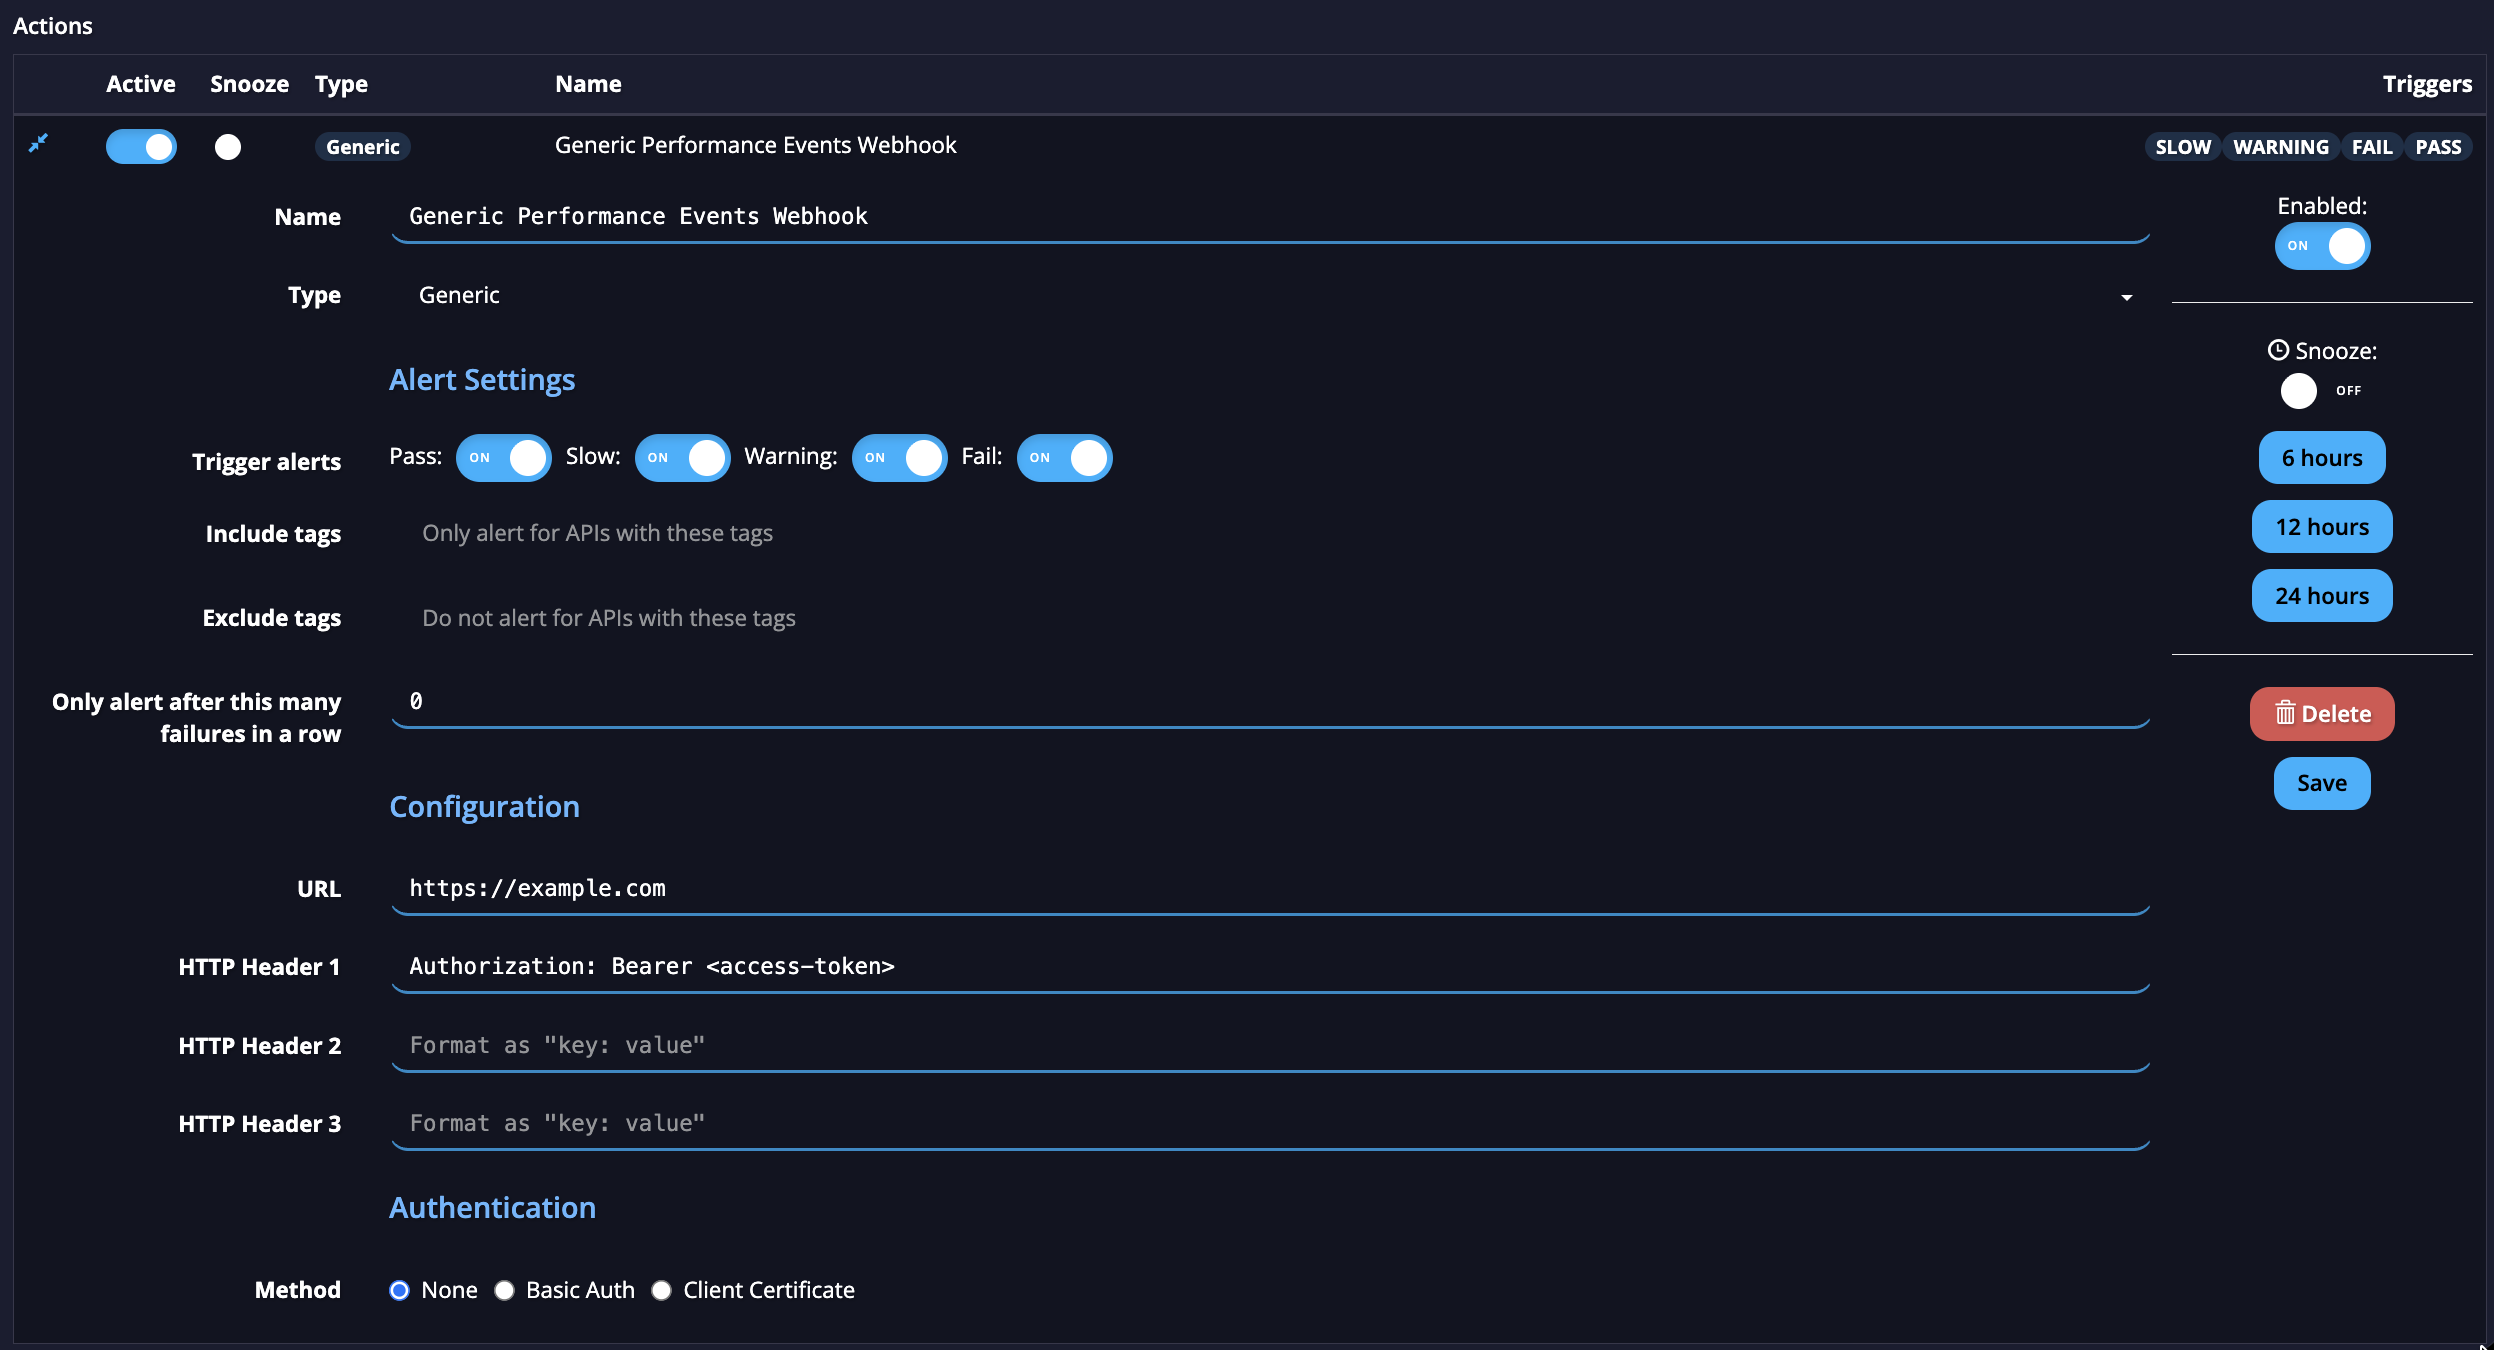Screen dimensions: 2494x1350
Task: Click the Actions header title
Action: click(x=53, y=25)
